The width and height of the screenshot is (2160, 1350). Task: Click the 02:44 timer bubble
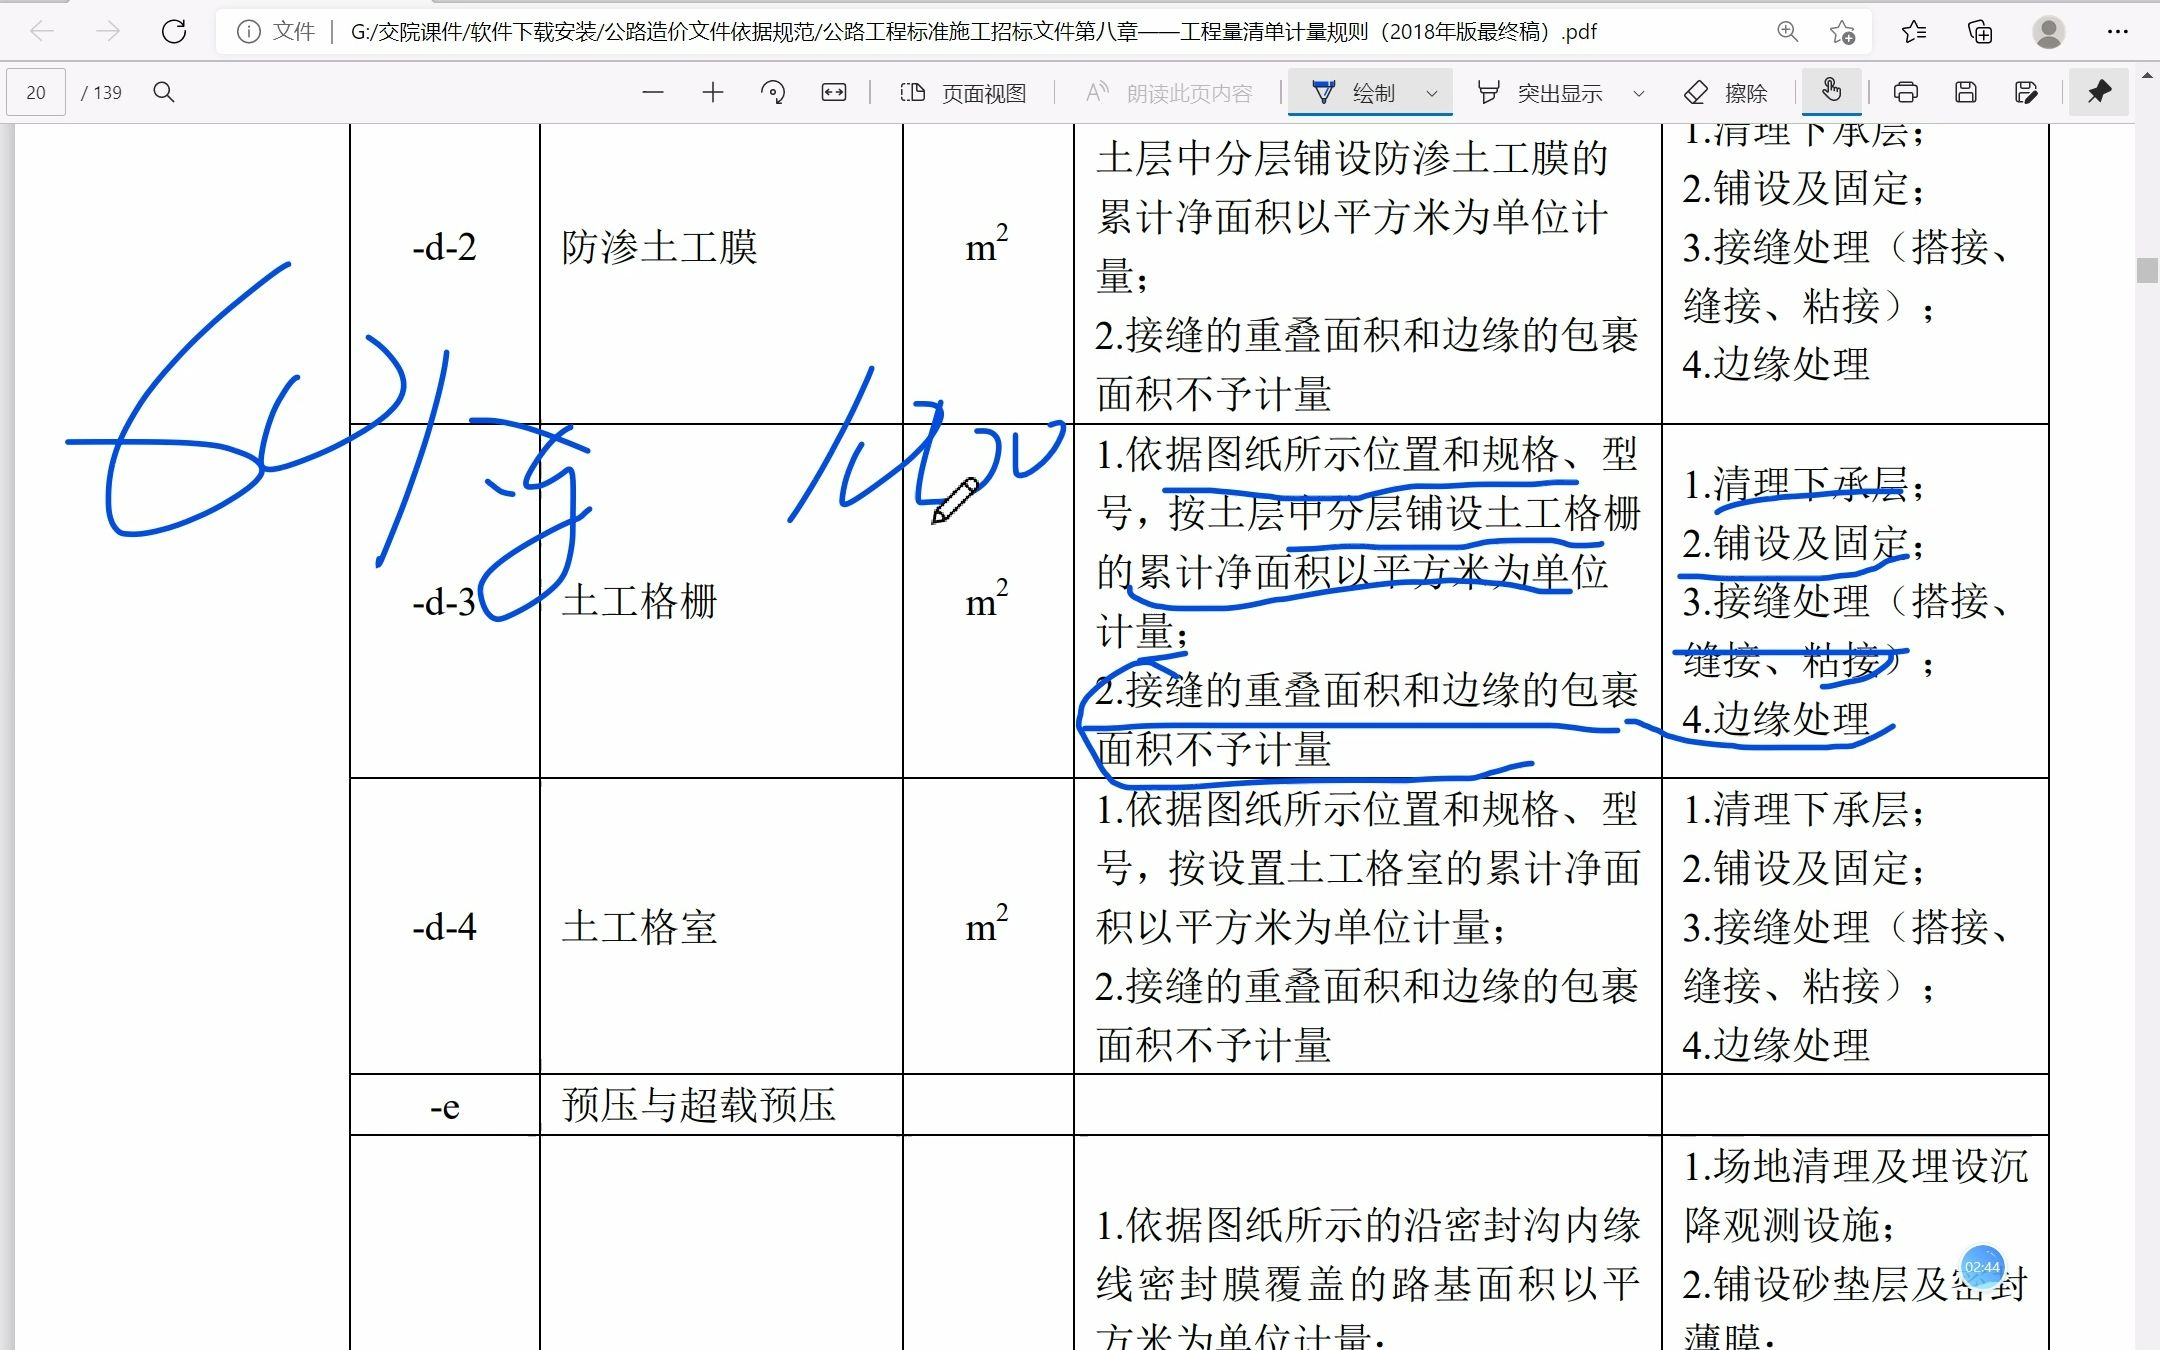coord(1982,1267)
